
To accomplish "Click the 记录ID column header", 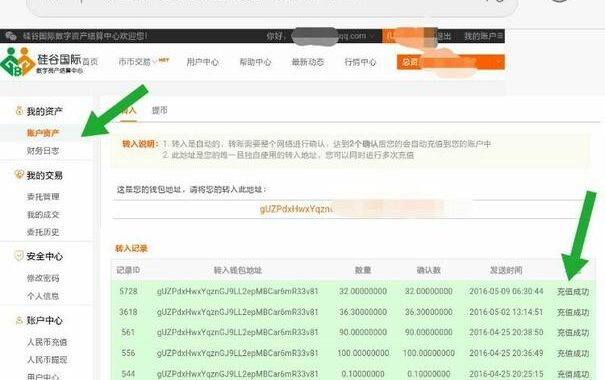I will click(x=128, y=270).
